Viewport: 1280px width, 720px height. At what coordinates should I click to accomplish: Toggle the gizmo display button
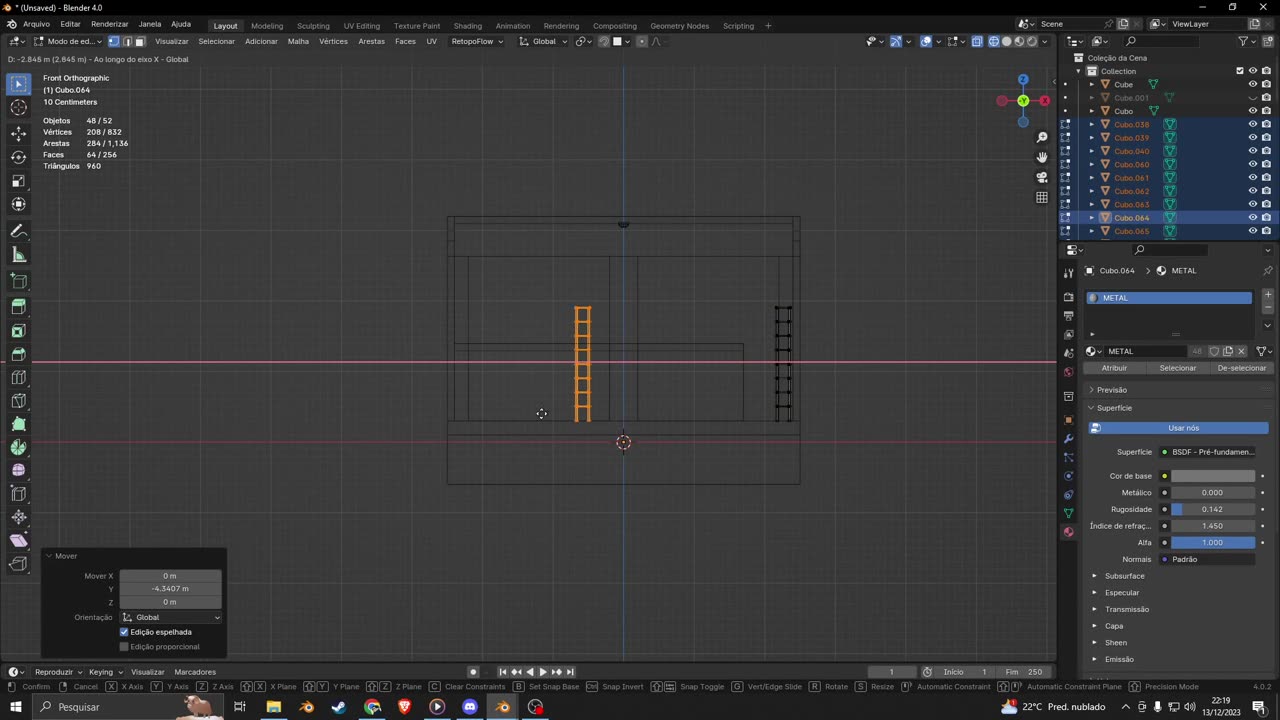pos(895,41)
